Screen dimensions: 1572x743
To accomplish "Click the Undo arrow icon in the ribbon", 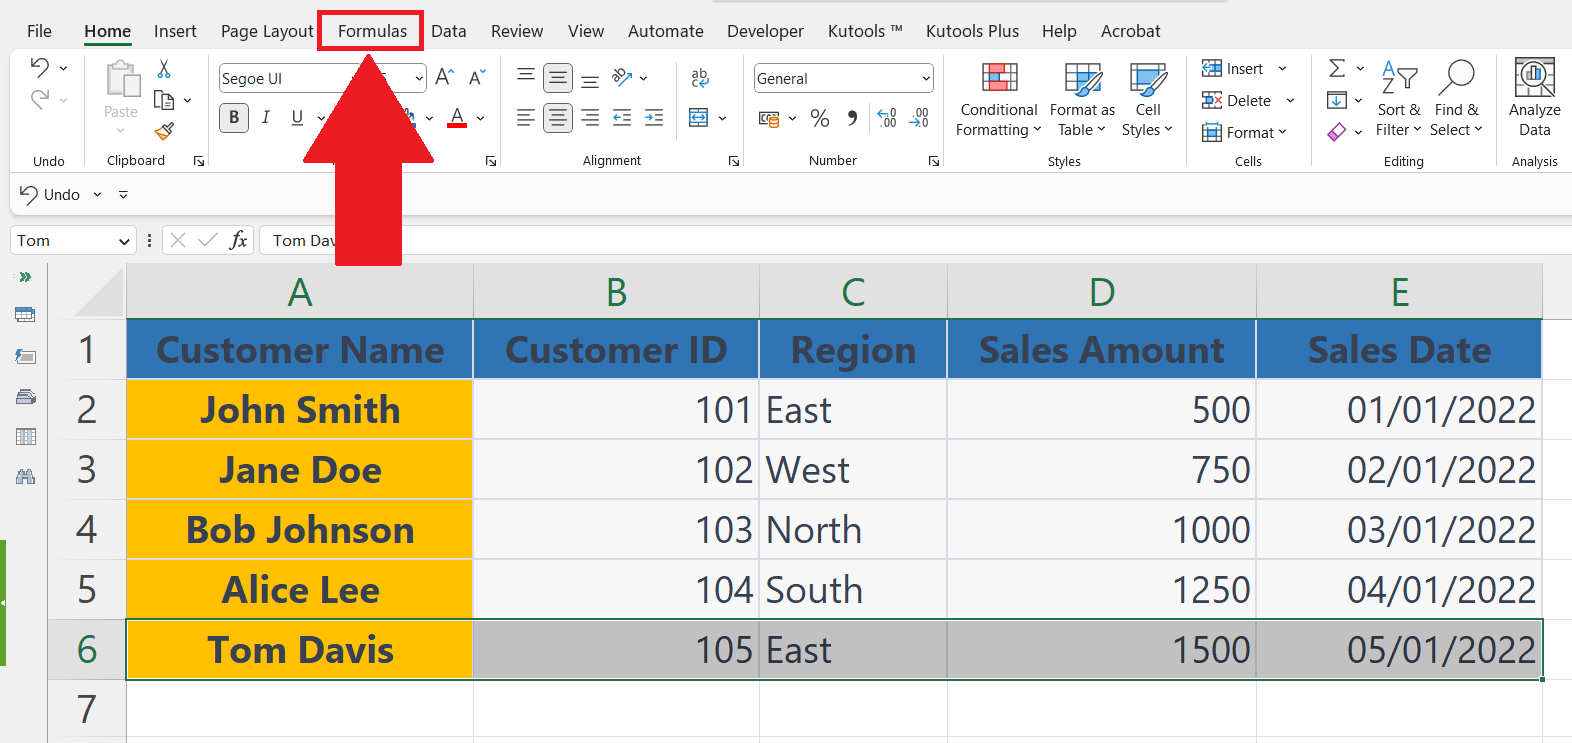I will pos(40,68).
